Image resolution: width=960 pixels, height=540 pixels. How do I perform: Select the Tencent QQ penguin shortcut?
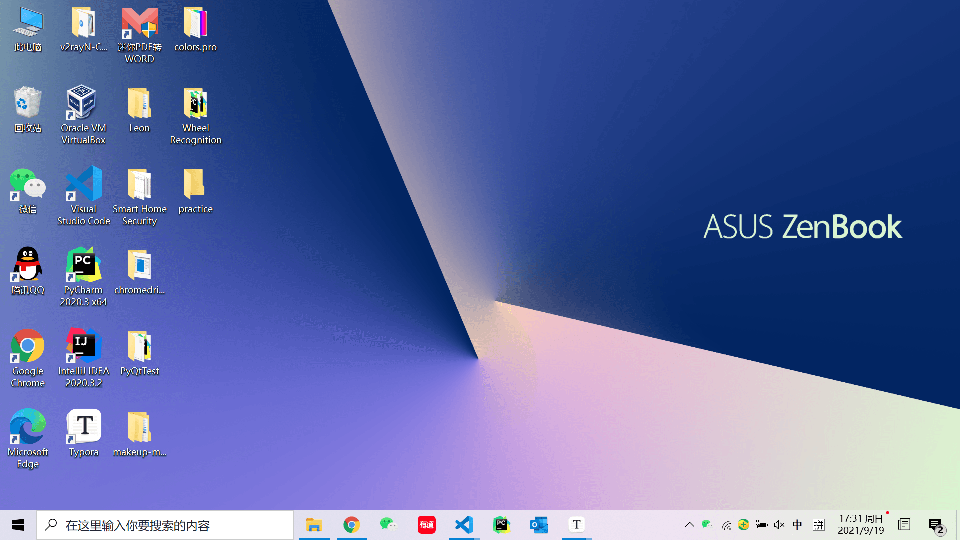28,271
